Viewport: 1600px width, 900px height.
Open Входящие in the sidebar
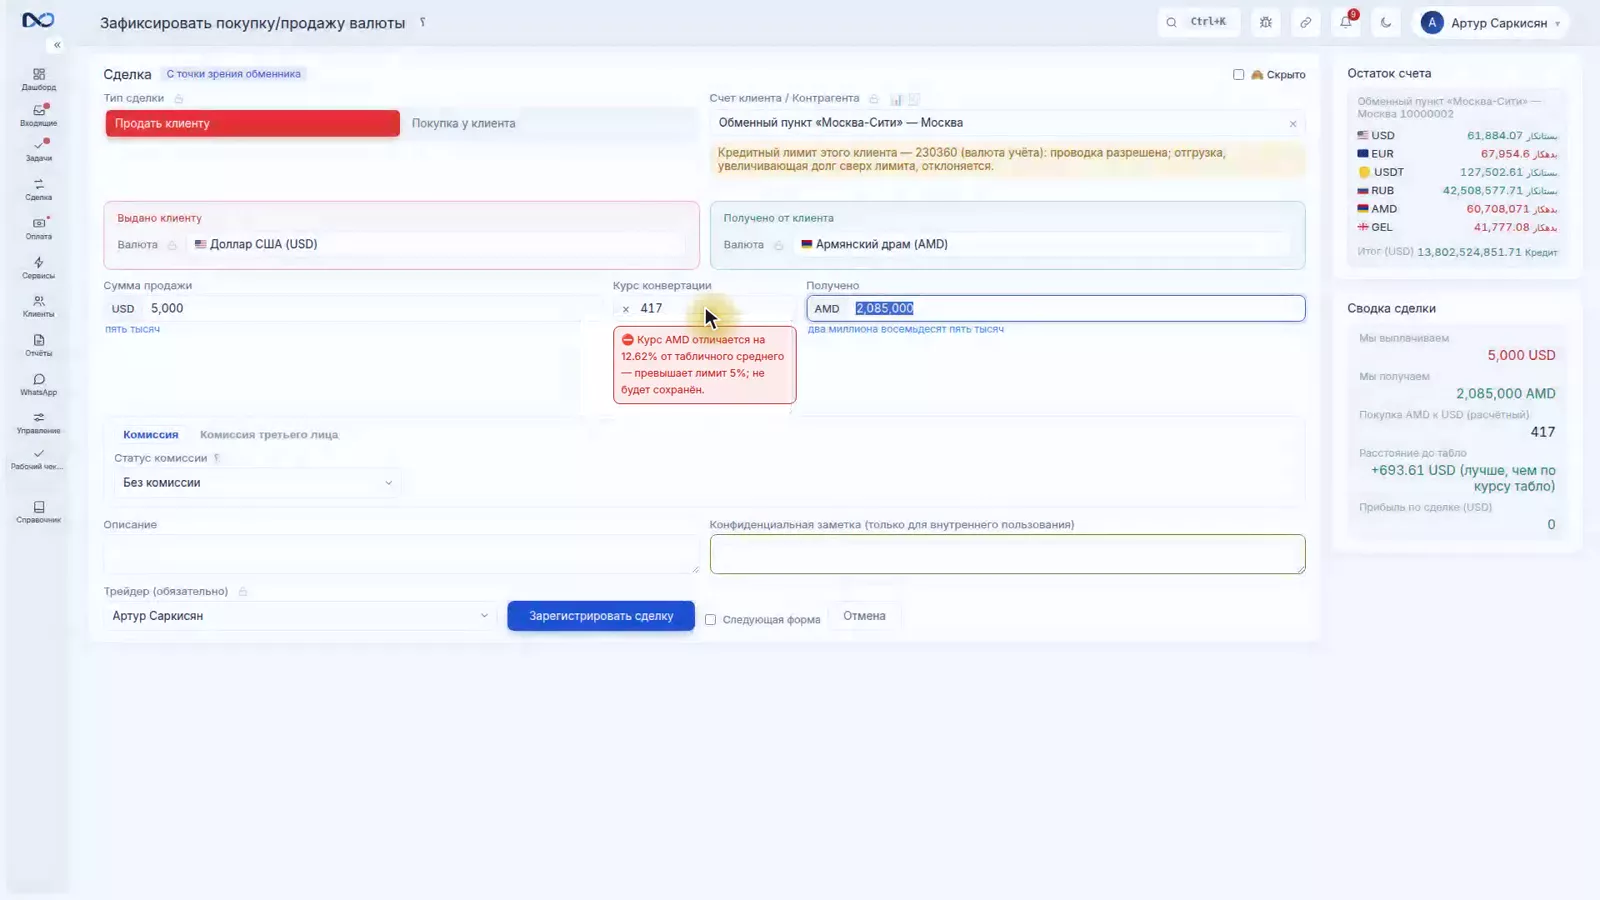click(x=38, y=115)
